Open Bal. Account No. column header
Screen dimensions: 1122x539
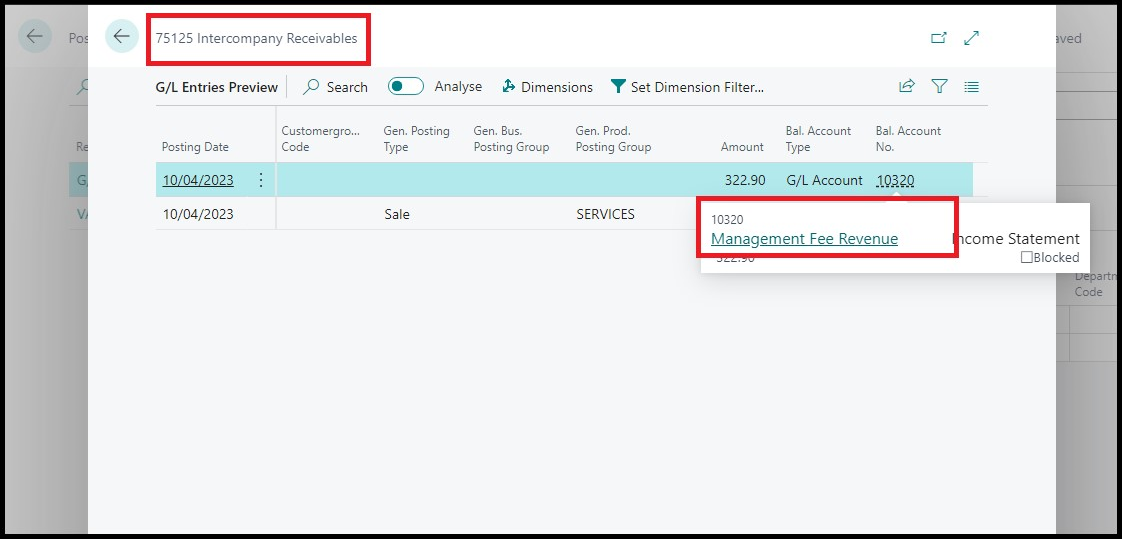909,139
